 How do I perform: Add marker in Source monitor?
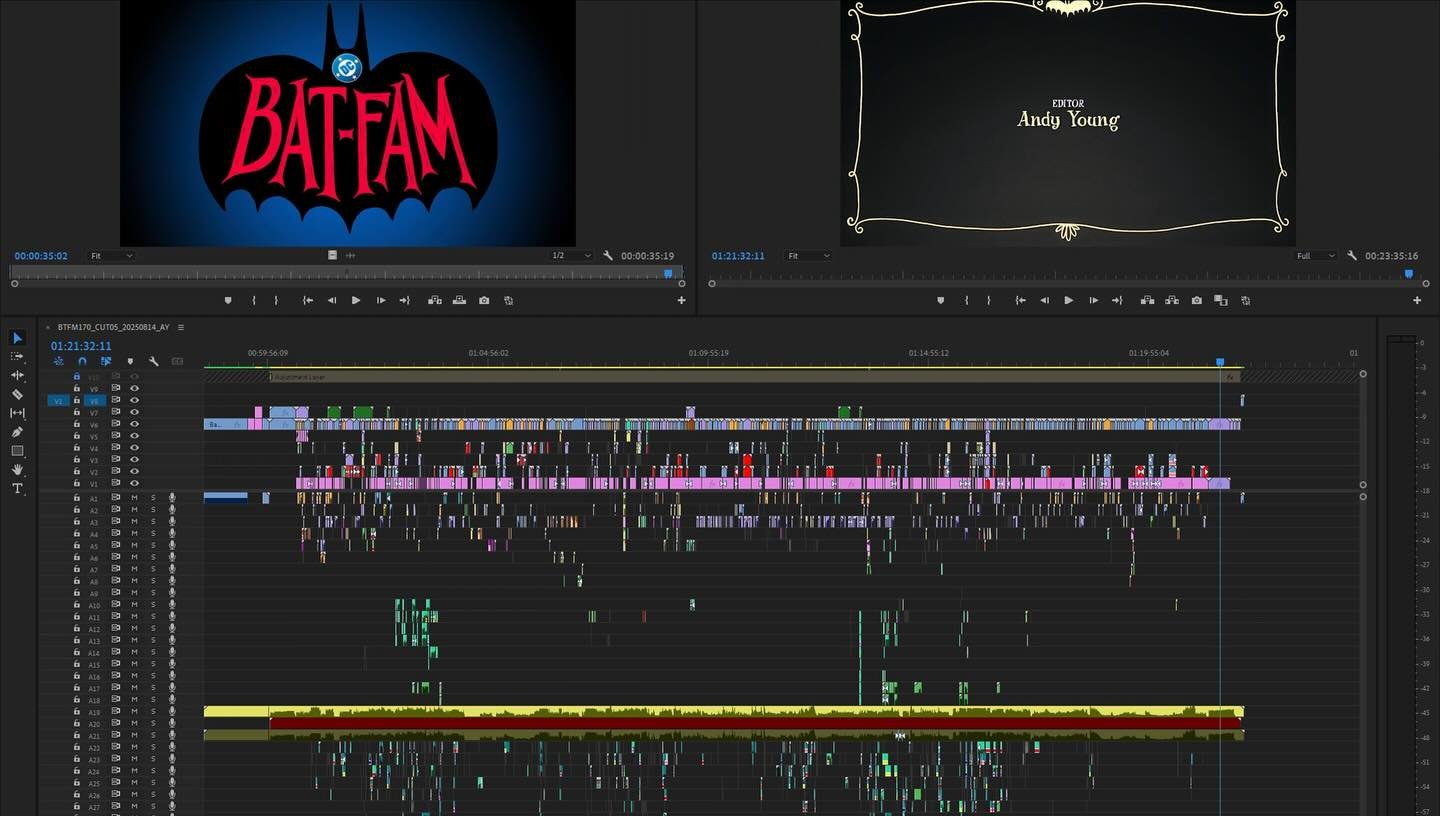click(x=228, y=300)
